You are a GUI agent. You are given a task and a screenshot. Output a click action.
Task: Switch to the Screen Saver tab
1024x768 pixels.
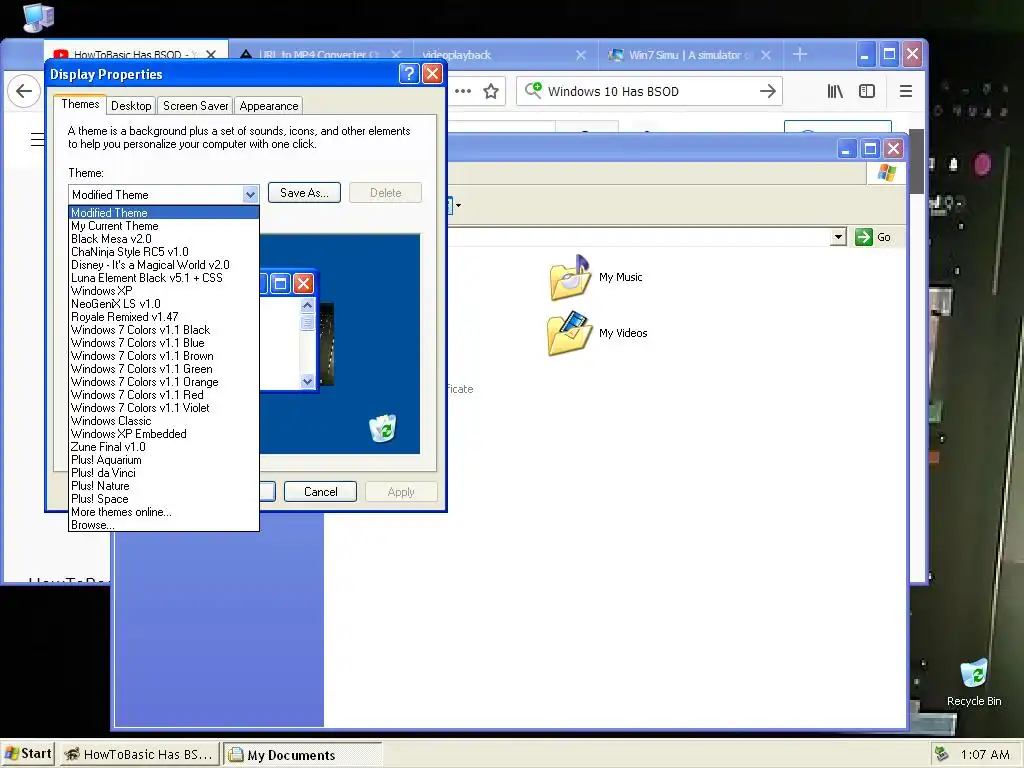tap(195, 106)
